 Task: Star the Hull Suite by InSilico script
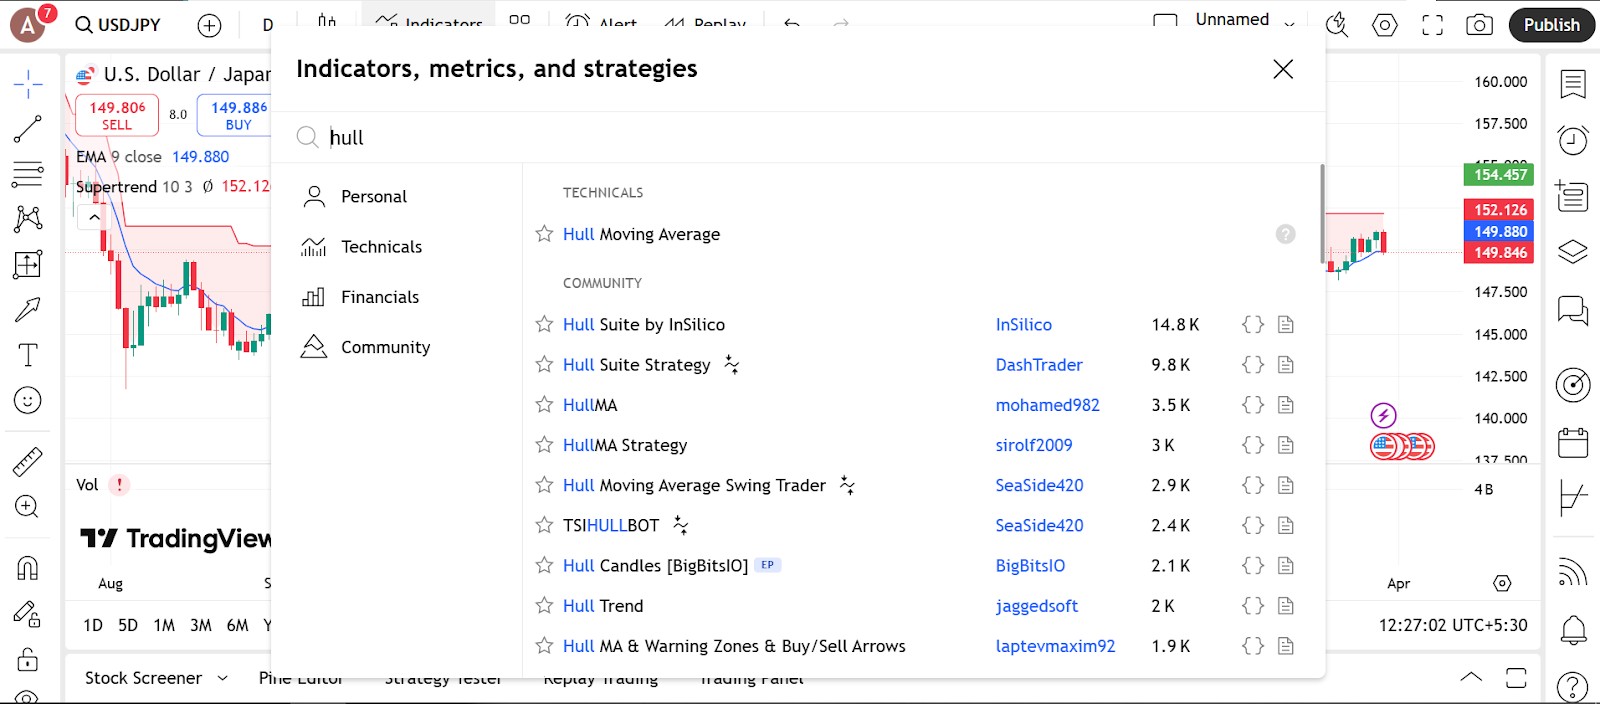pos(544,324)
